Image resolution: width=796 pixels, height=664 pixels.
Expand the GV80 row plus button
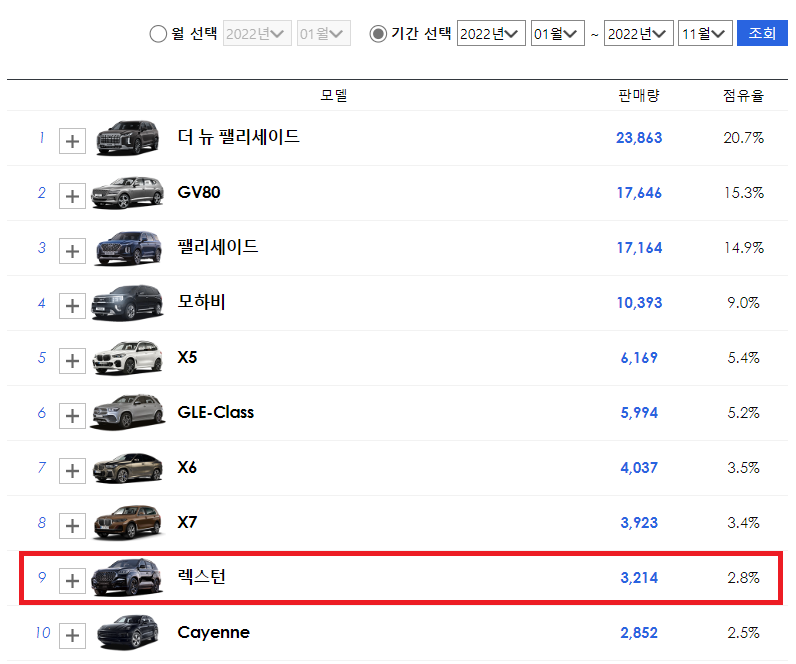[x=72, y=196]
